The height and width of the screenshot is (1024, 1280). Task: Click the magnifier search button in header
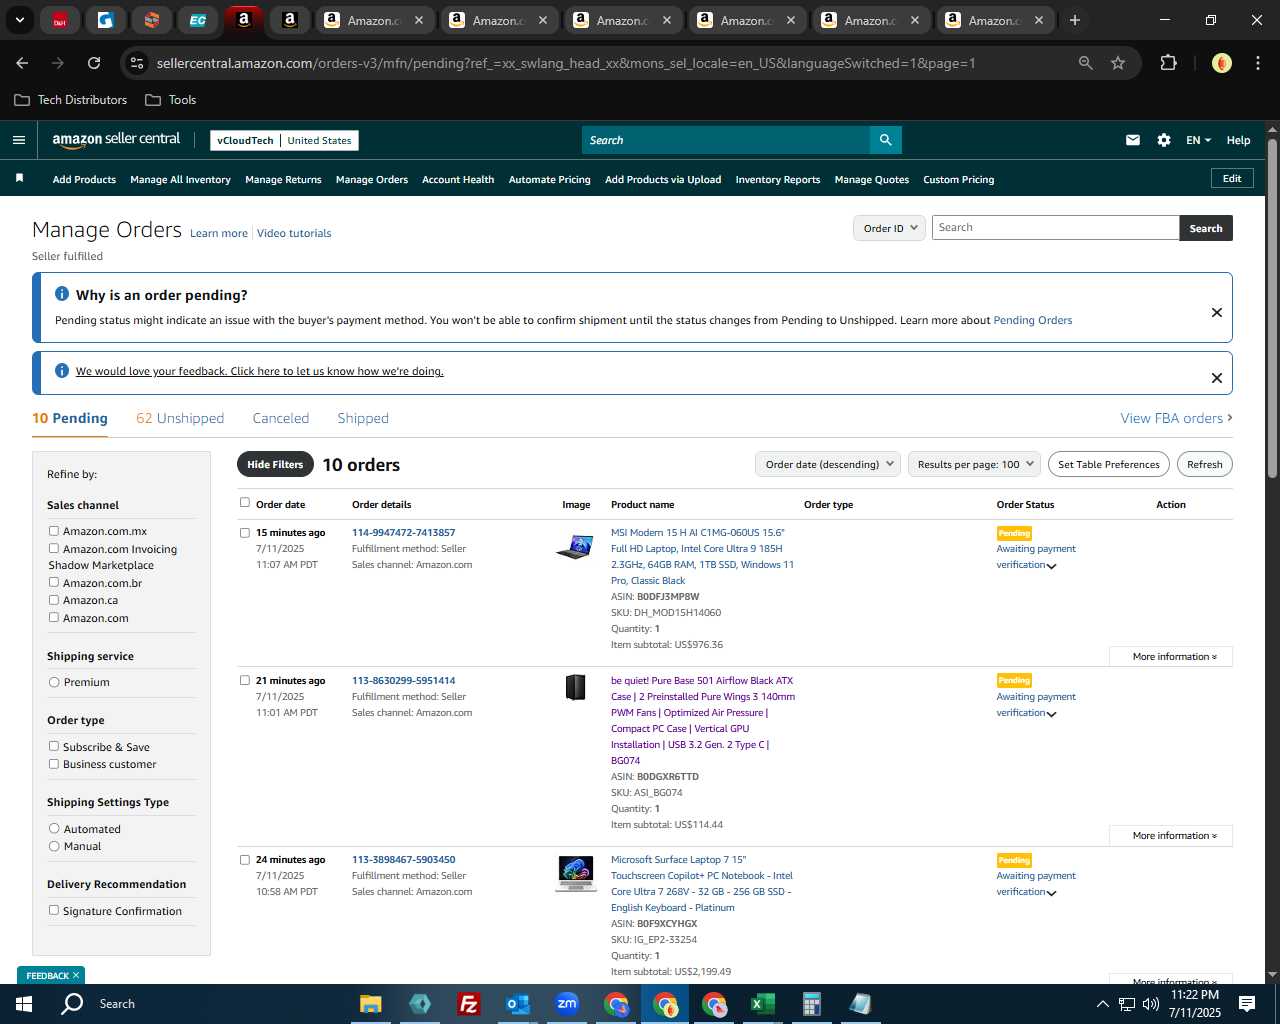885,140
